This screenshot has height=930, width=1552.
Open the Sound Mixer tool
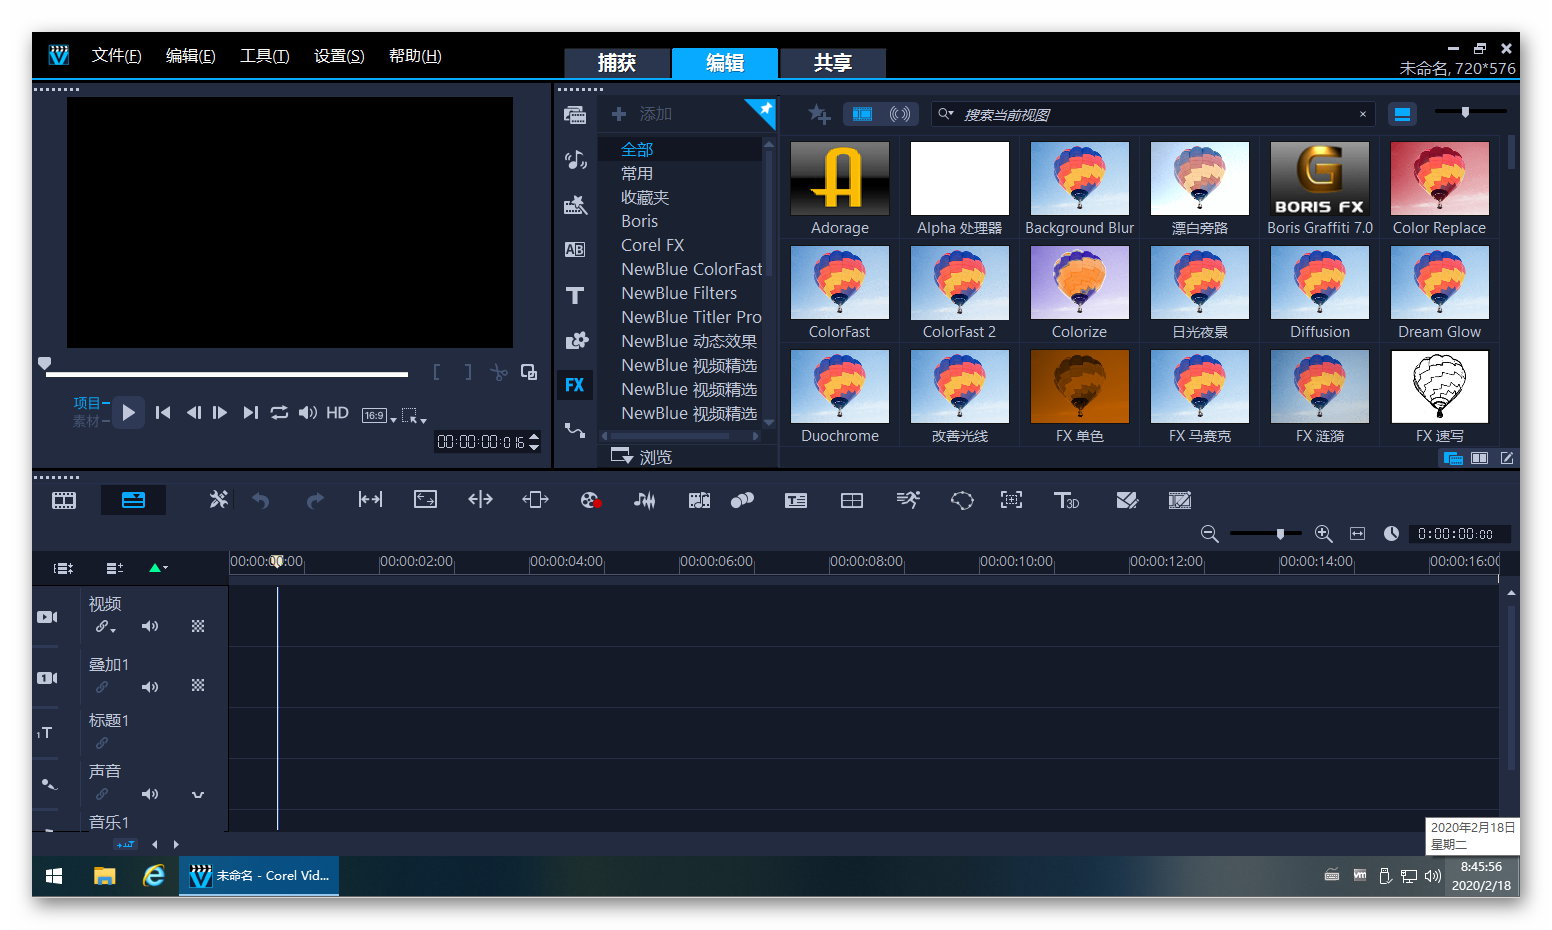(645, 500)
